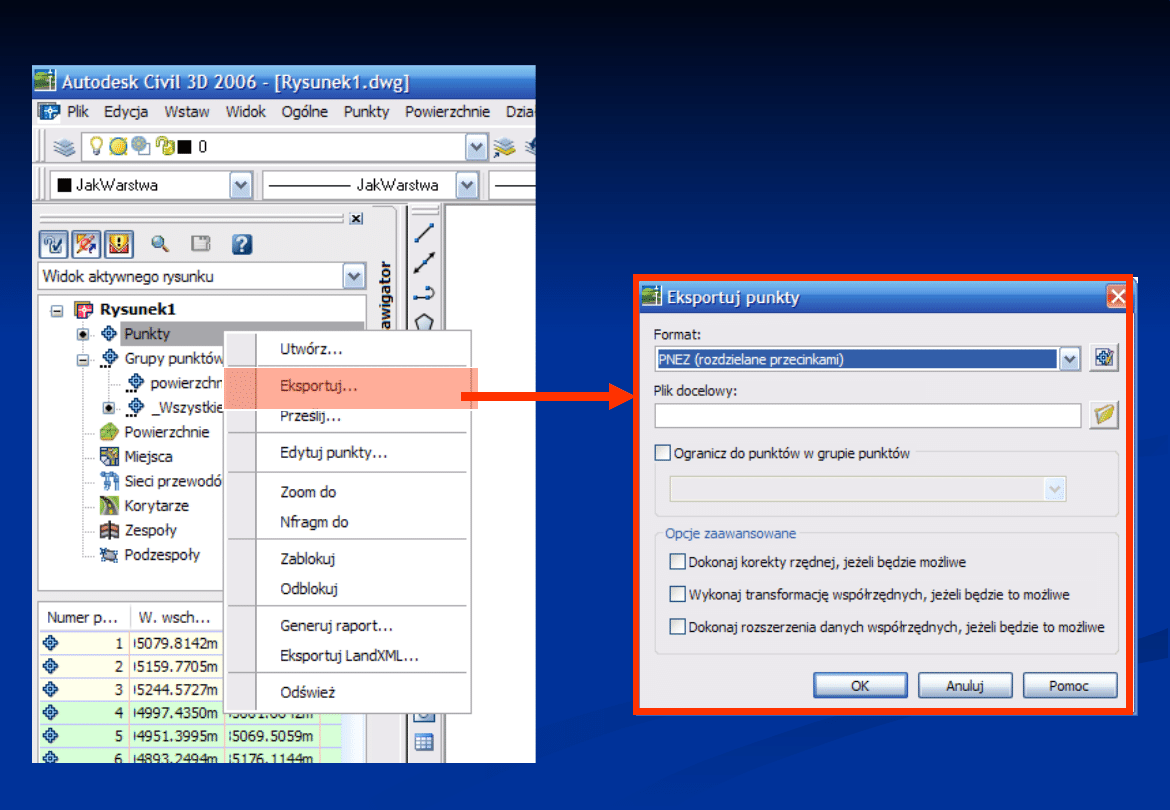The image size is (1170, 810).
Task: Choose Eksportuj... from context menu
Action: click(x=319, y=386)
